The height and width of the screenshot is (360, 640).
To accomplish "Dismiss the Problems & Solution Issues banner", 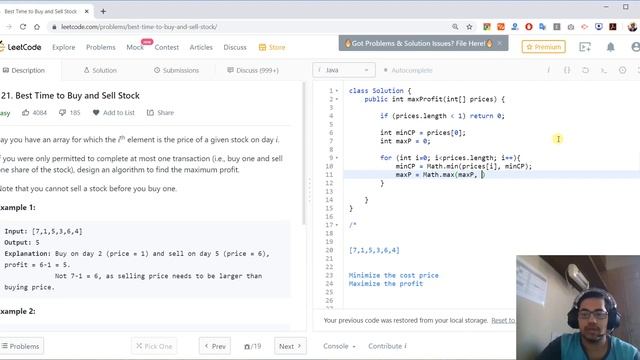I will 500,43.
